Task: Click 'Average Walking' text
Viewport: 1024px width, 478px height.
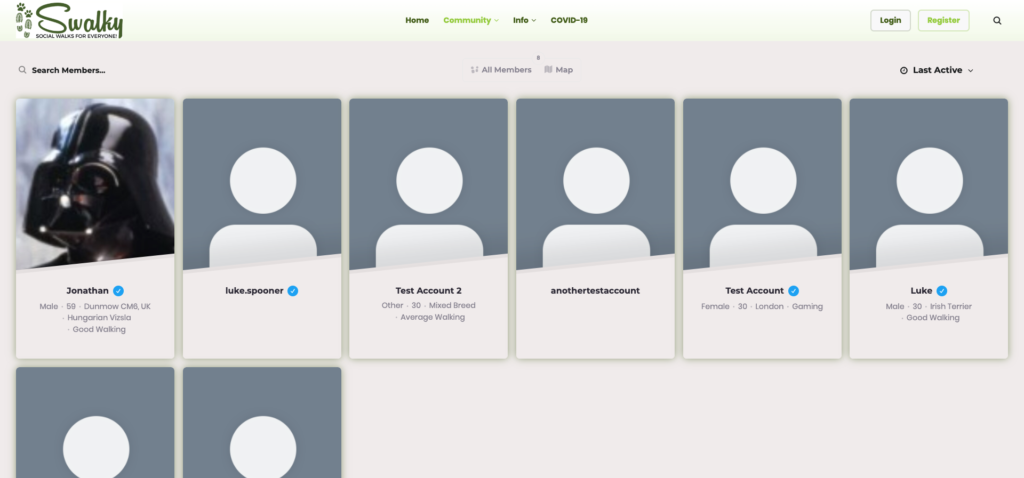Action: 432,317
